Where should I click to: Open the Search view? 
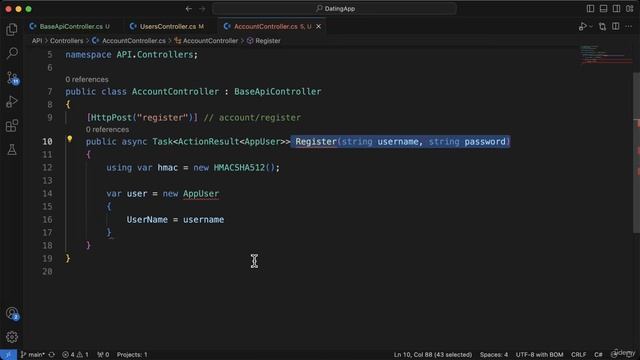pos(12,53)
